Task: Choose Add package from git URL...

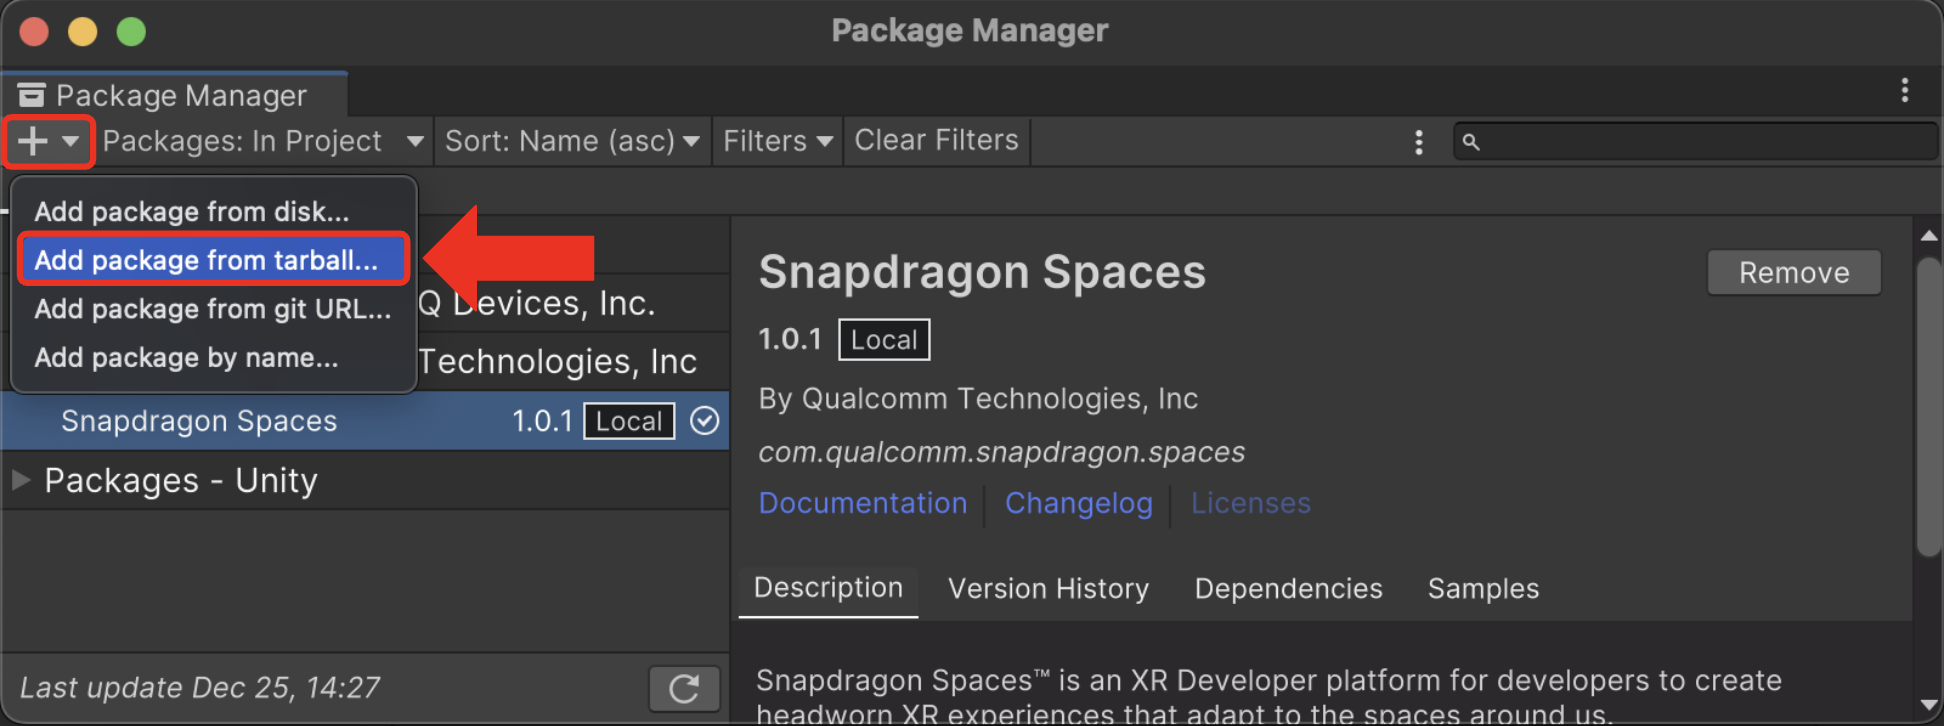Action: (x=213, y=309)
